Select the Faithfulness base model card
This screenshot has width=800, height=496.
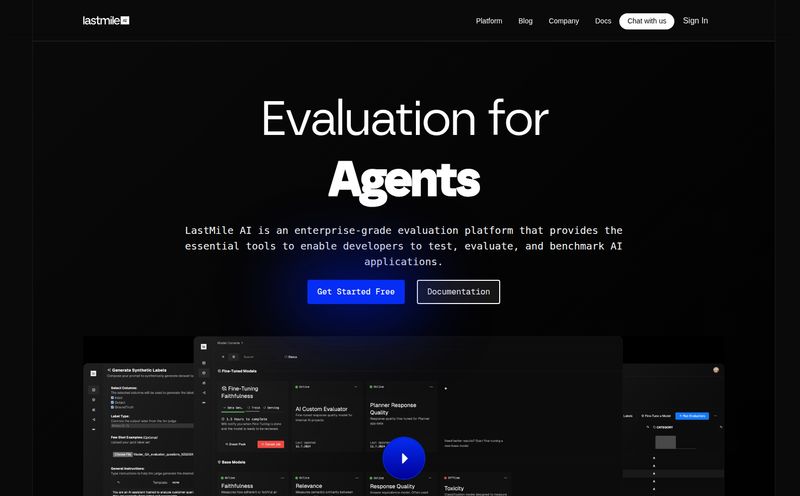click(253, 484)
